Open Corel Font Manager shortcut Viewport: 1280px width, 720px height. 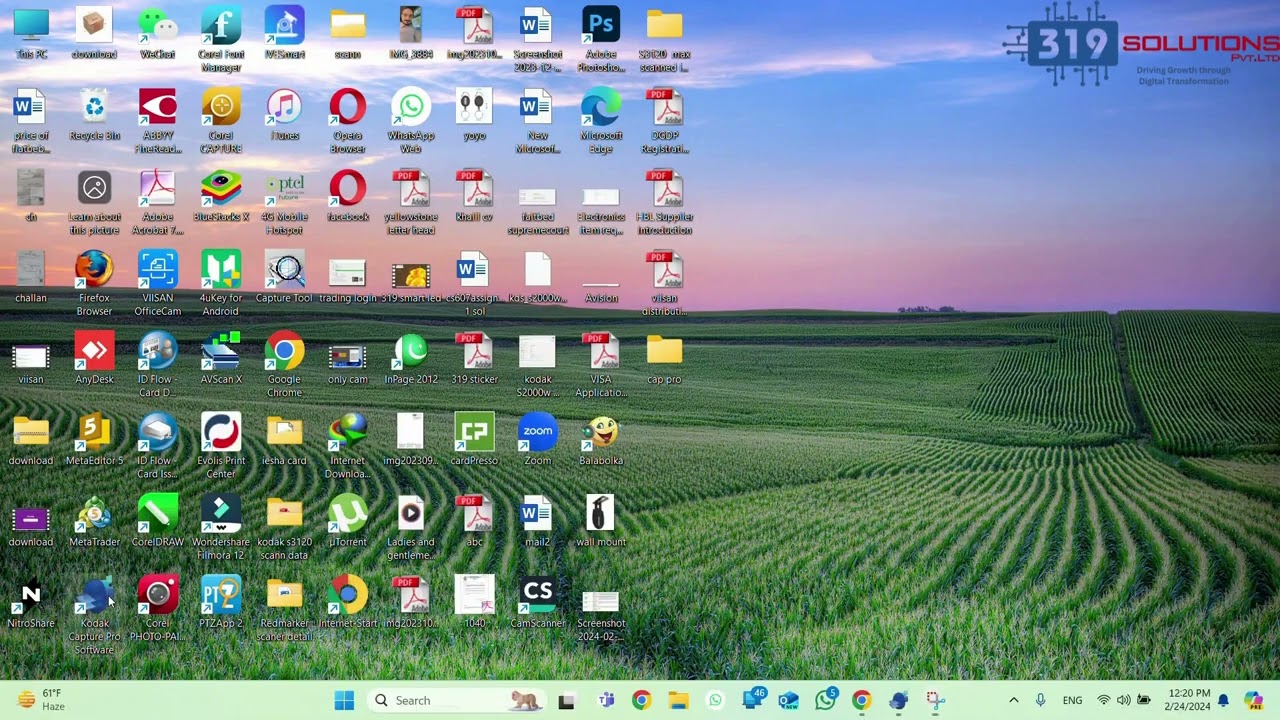(221, 40)
